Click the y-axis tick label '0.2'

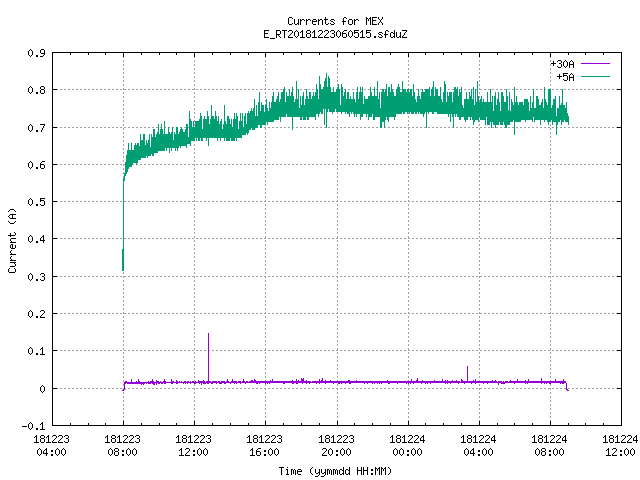click(x=36, y=314)
